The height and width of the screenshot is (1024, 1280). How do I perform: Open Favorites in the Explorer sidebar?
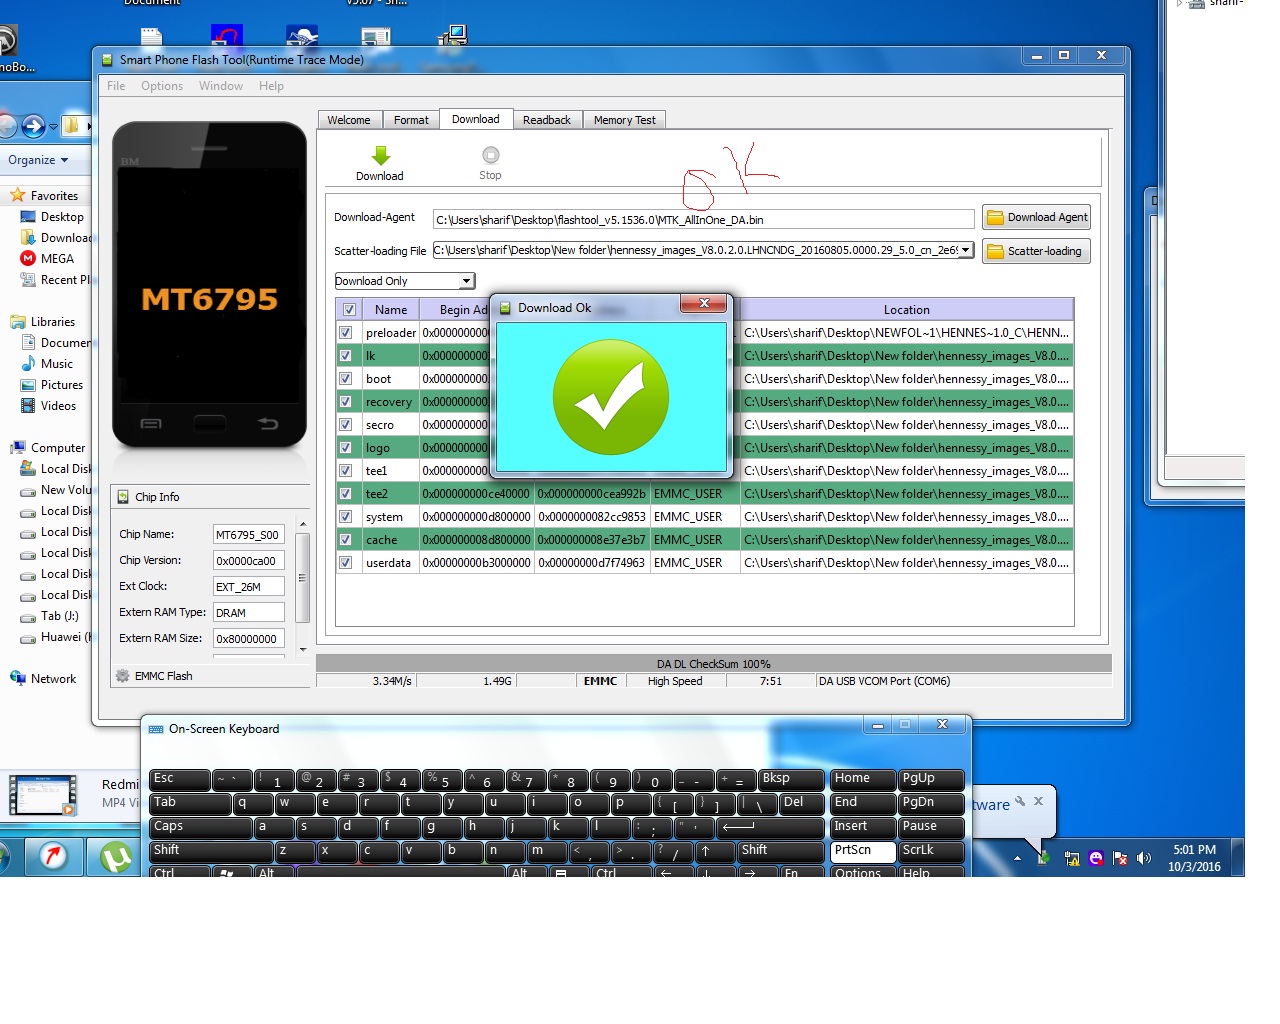point(54,196)
